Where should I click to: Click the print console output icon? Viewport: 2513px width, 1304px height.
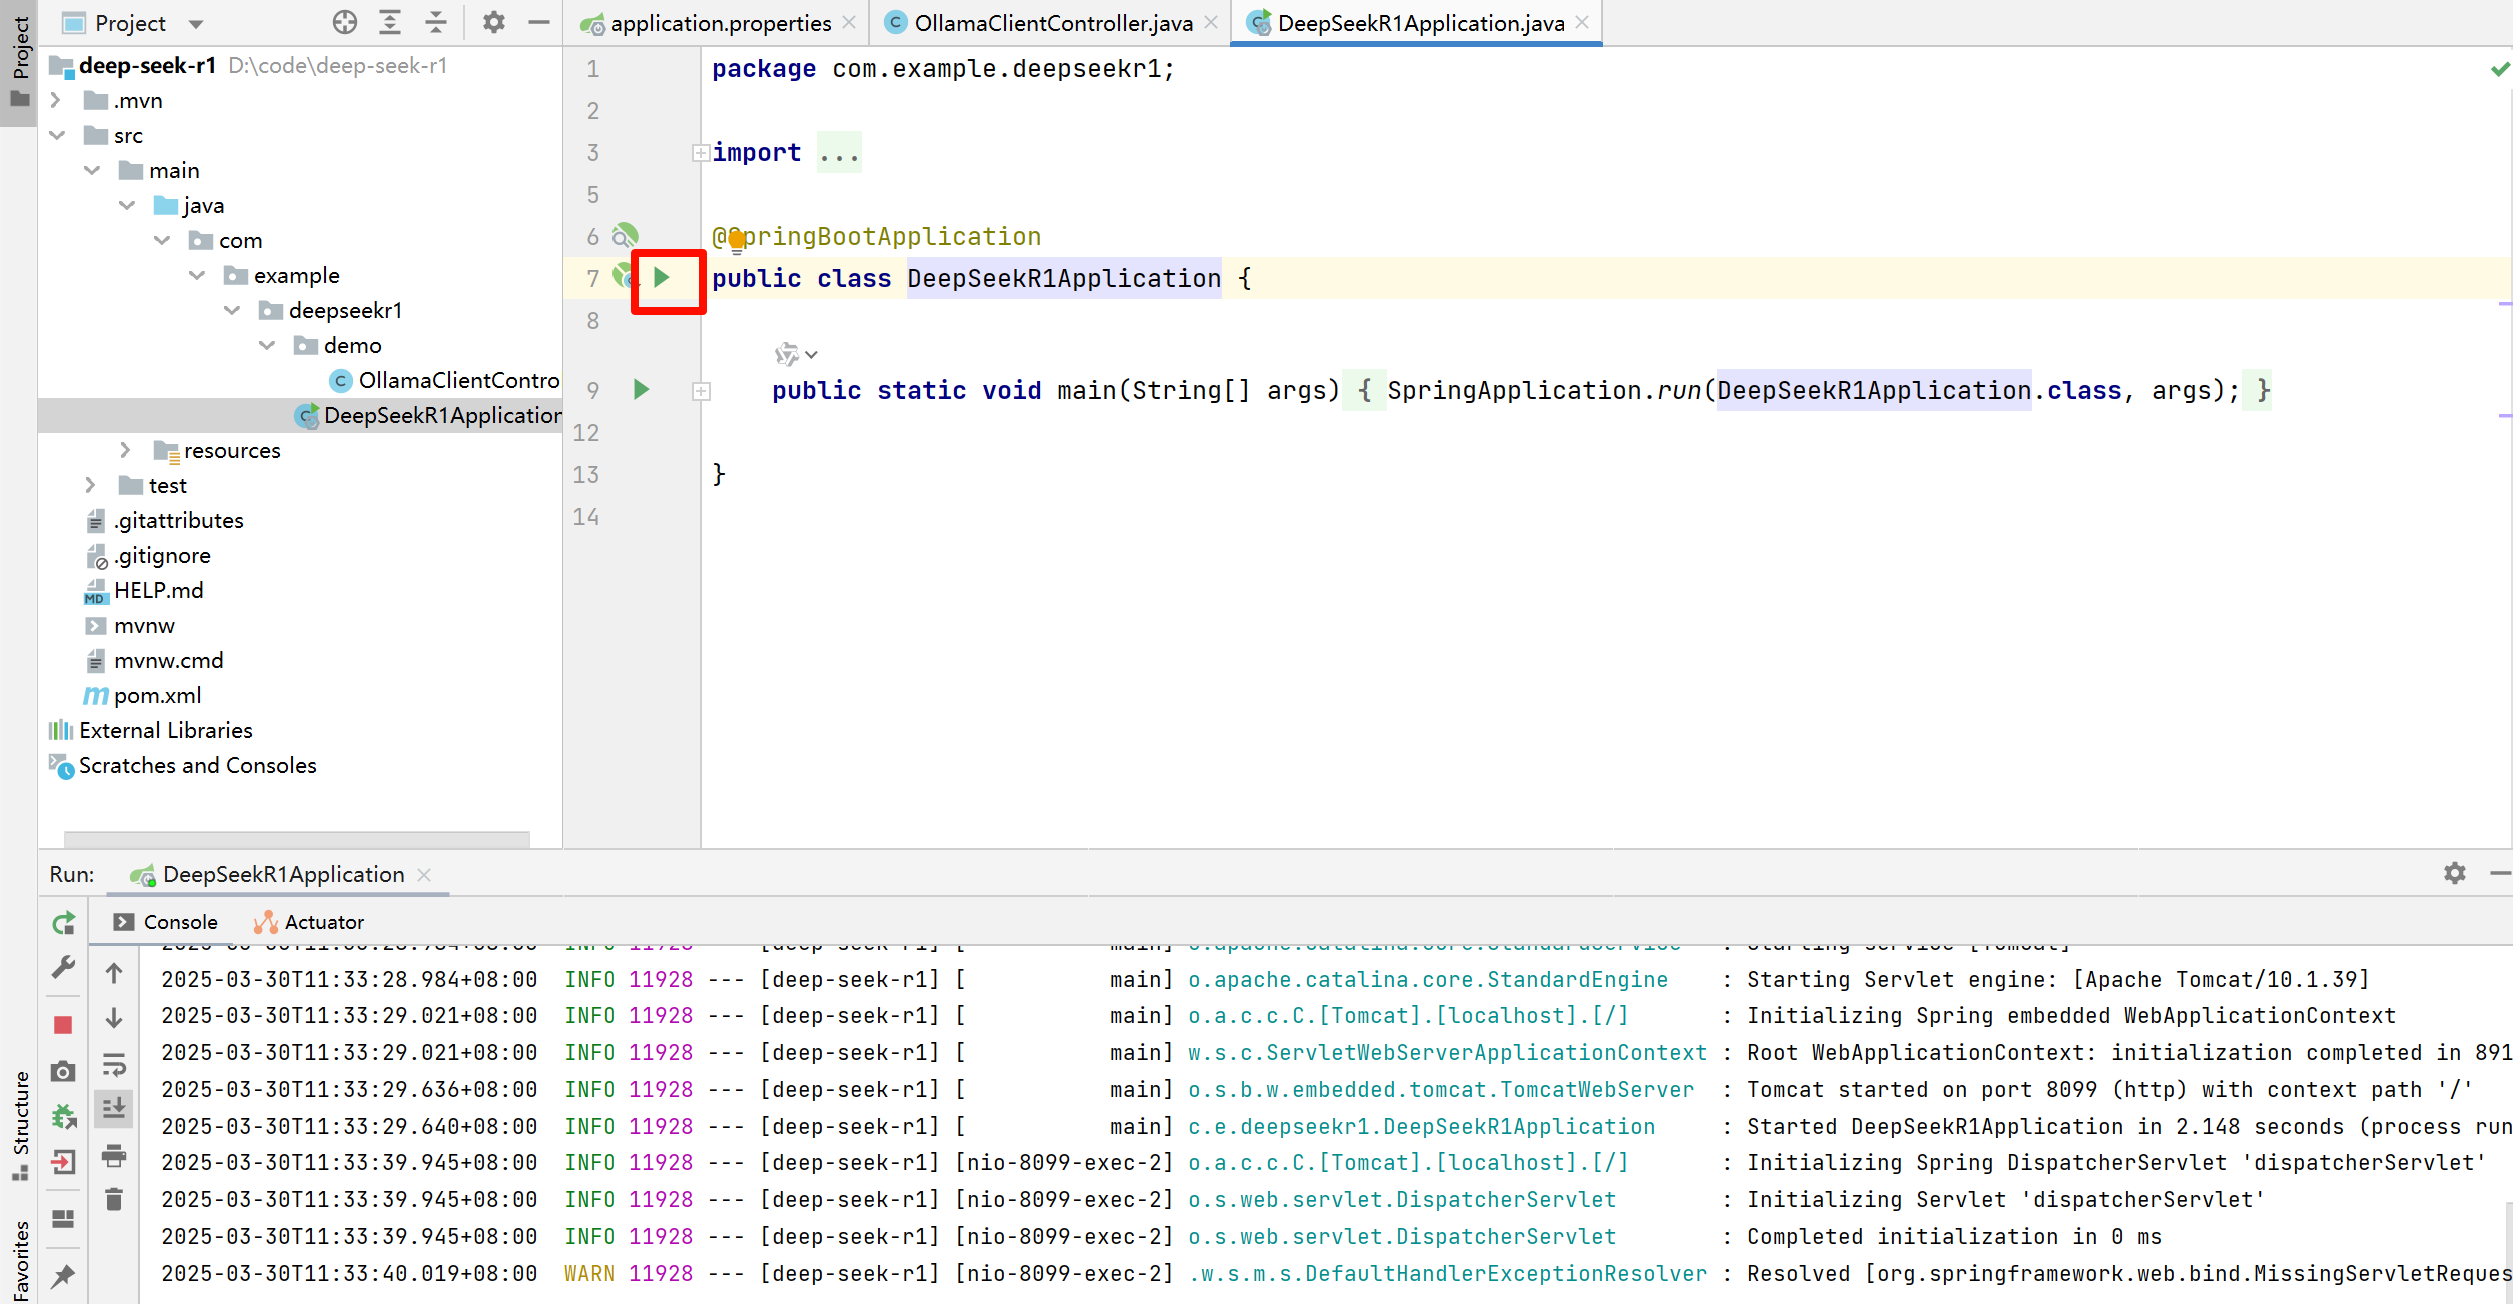coord(114,1156)
